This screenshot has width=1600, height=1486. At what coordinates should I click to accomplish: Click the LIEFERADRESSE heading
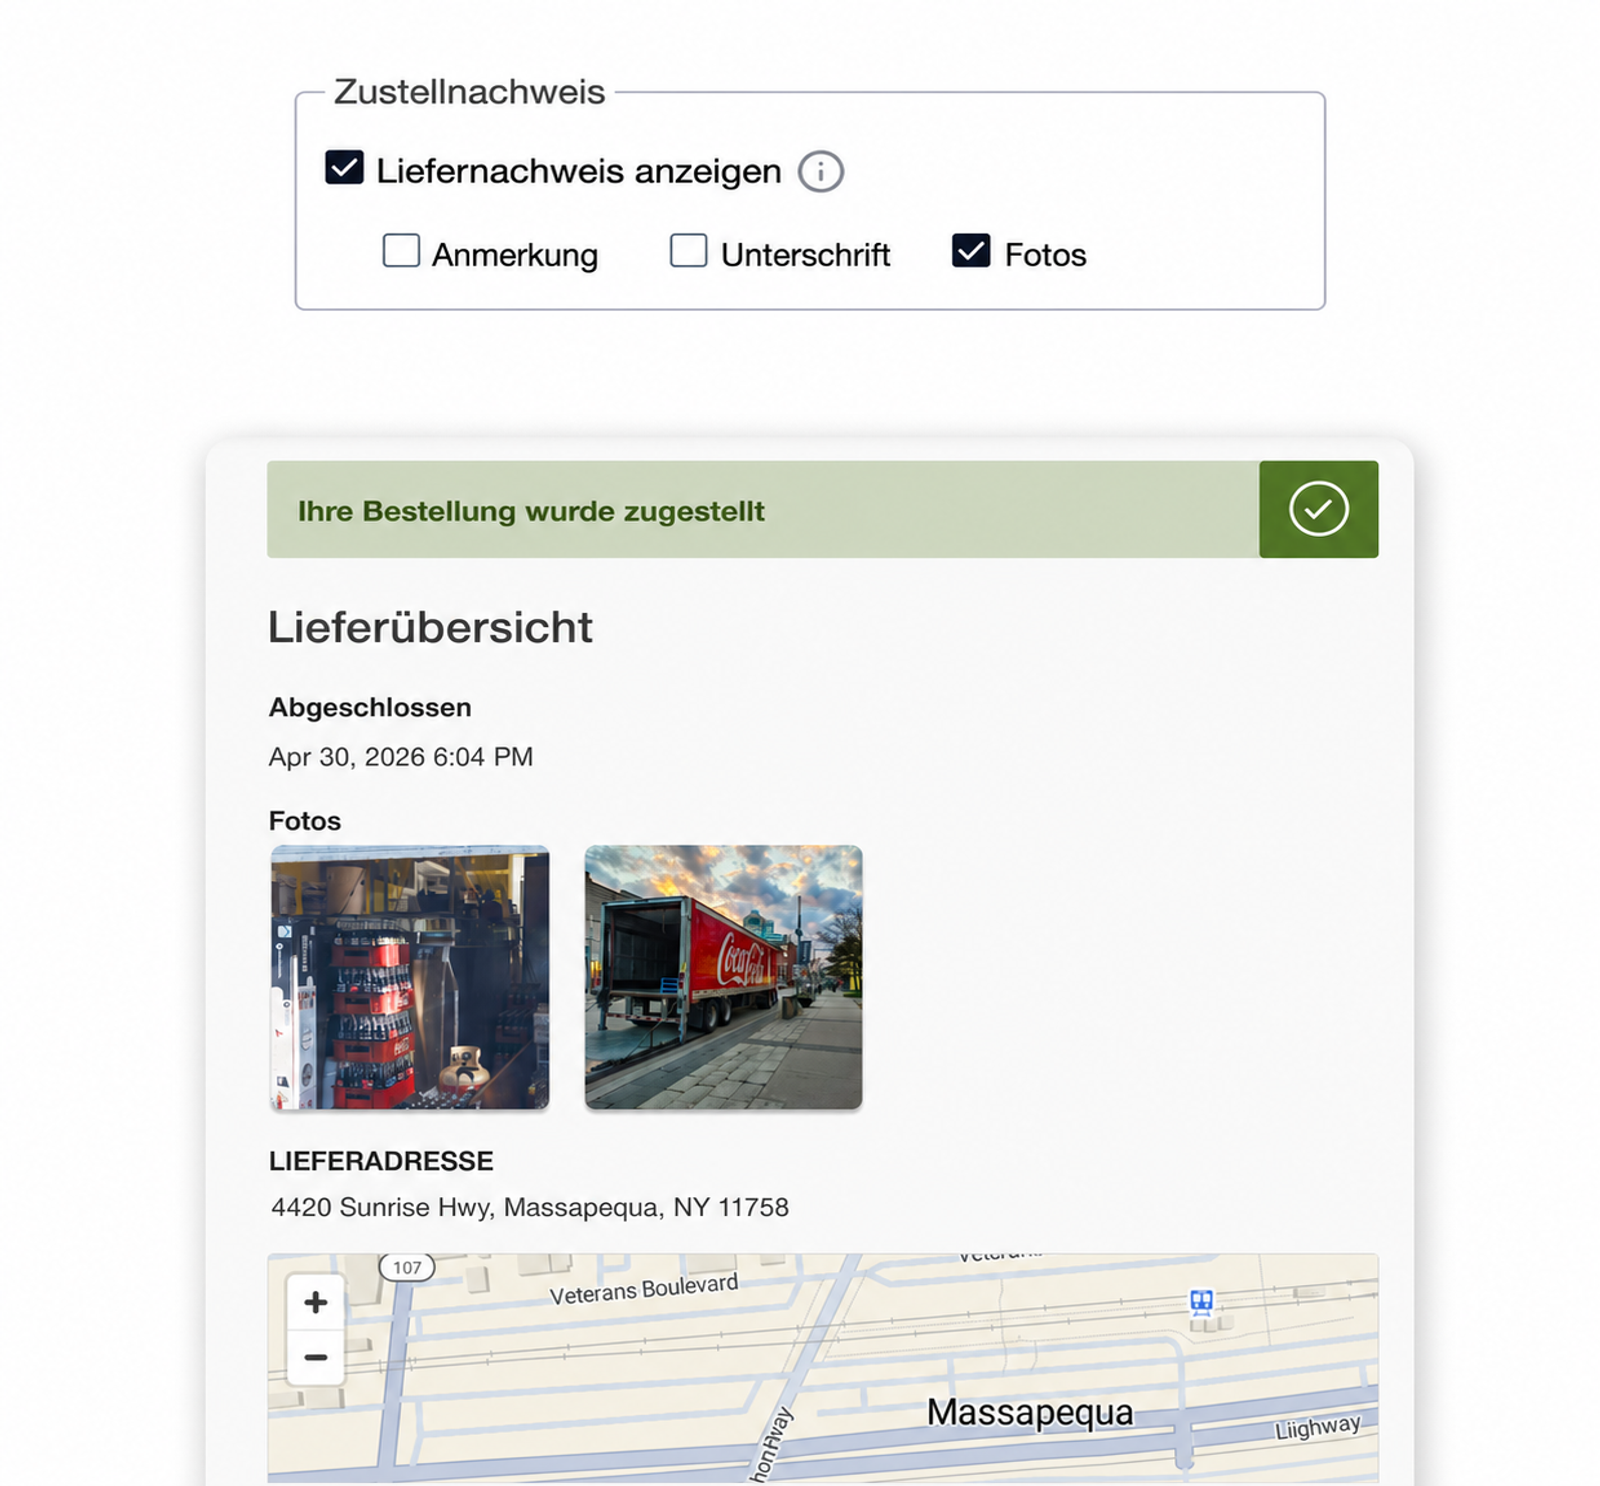point(381,1161)
